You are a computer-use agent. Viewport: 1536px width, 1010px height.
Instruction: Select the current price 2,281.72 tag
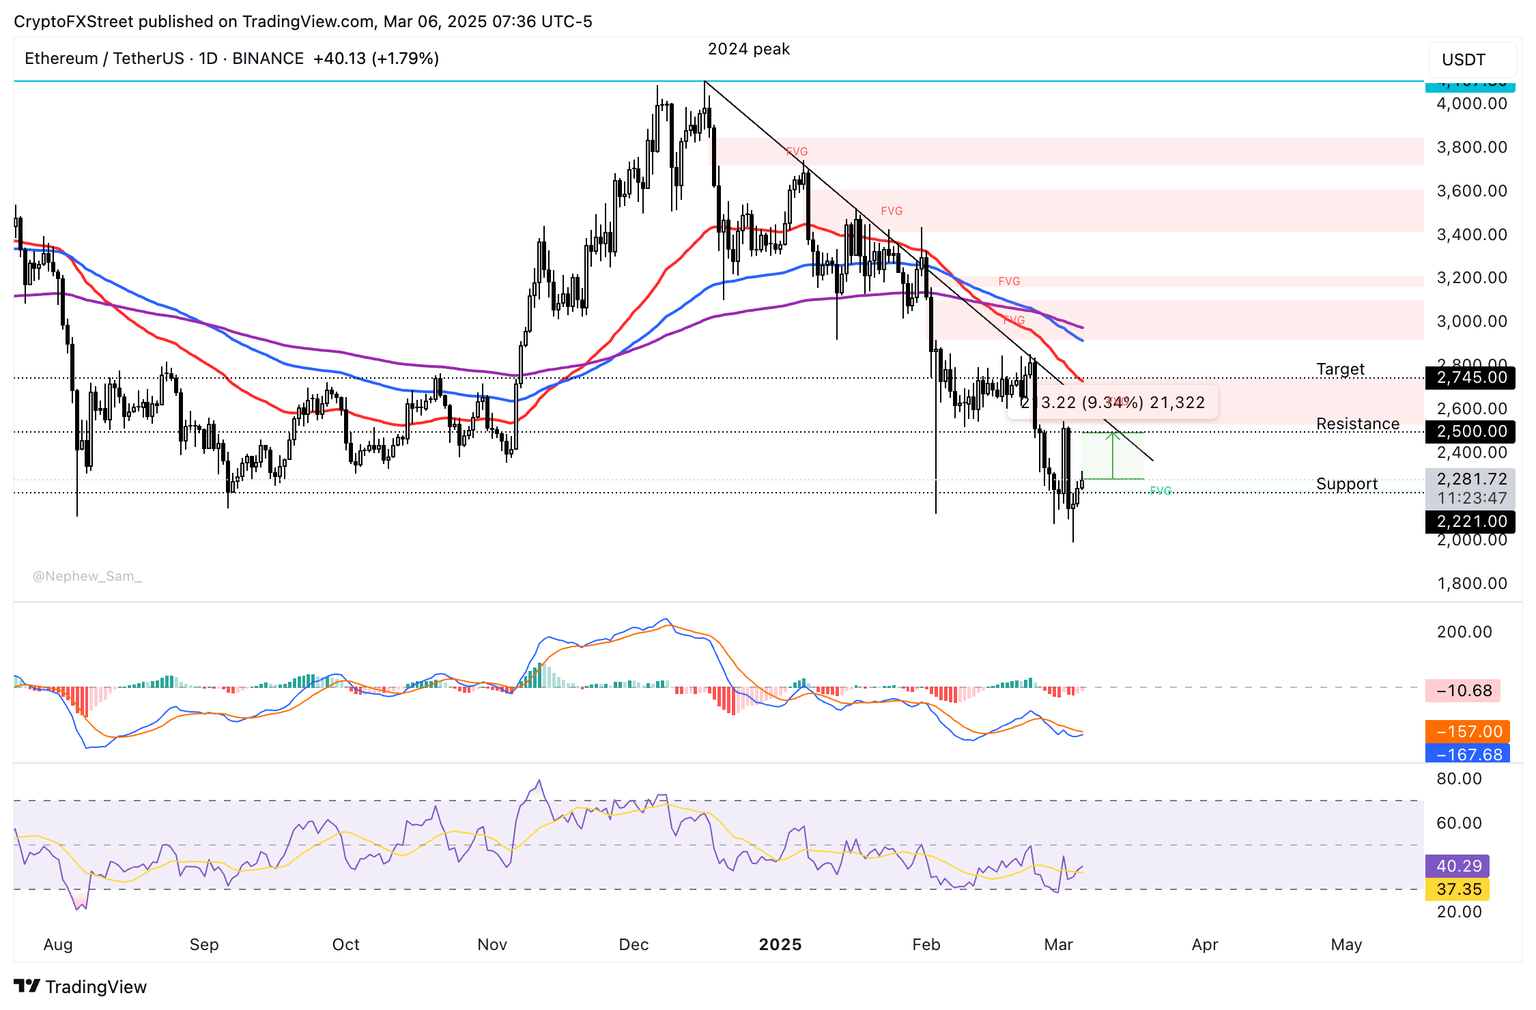point(1470,479)
